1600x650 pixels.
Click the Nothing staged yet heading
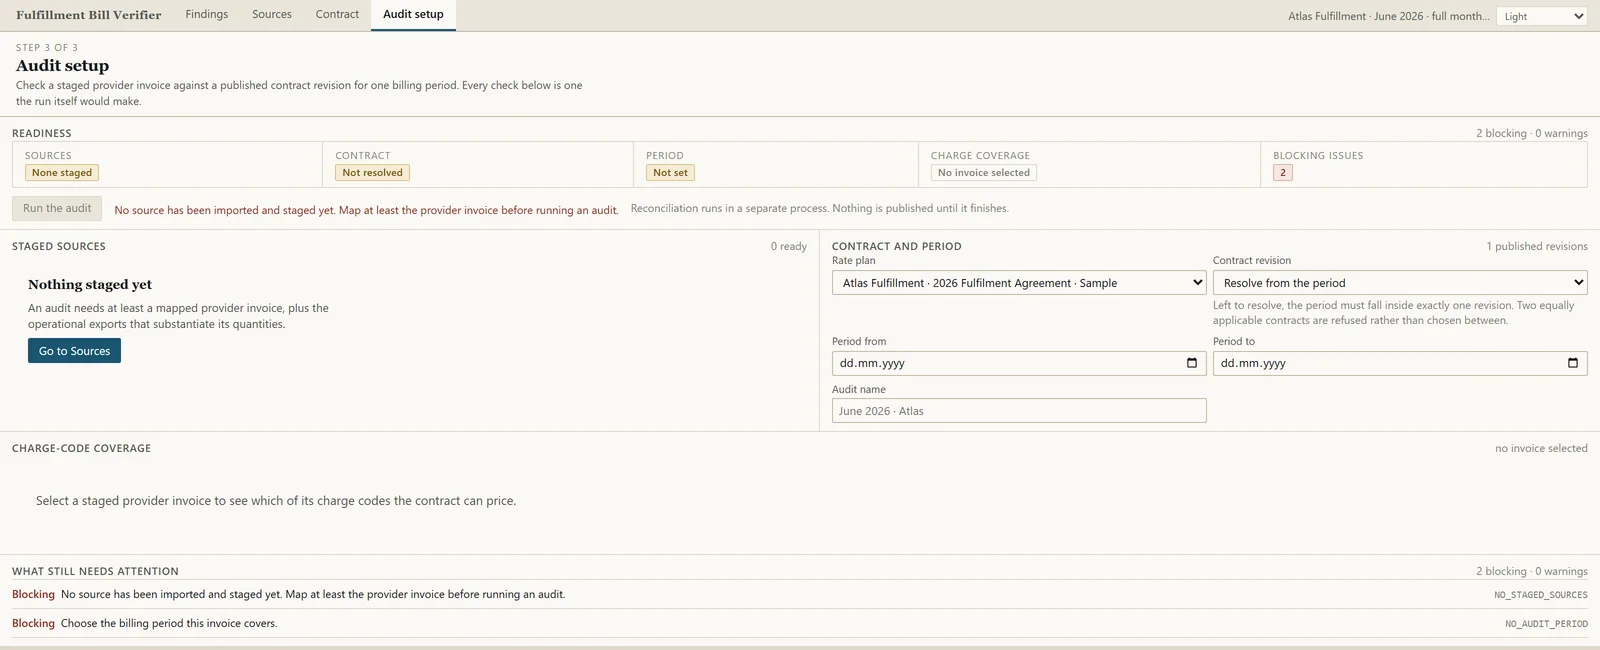(90, 285)
